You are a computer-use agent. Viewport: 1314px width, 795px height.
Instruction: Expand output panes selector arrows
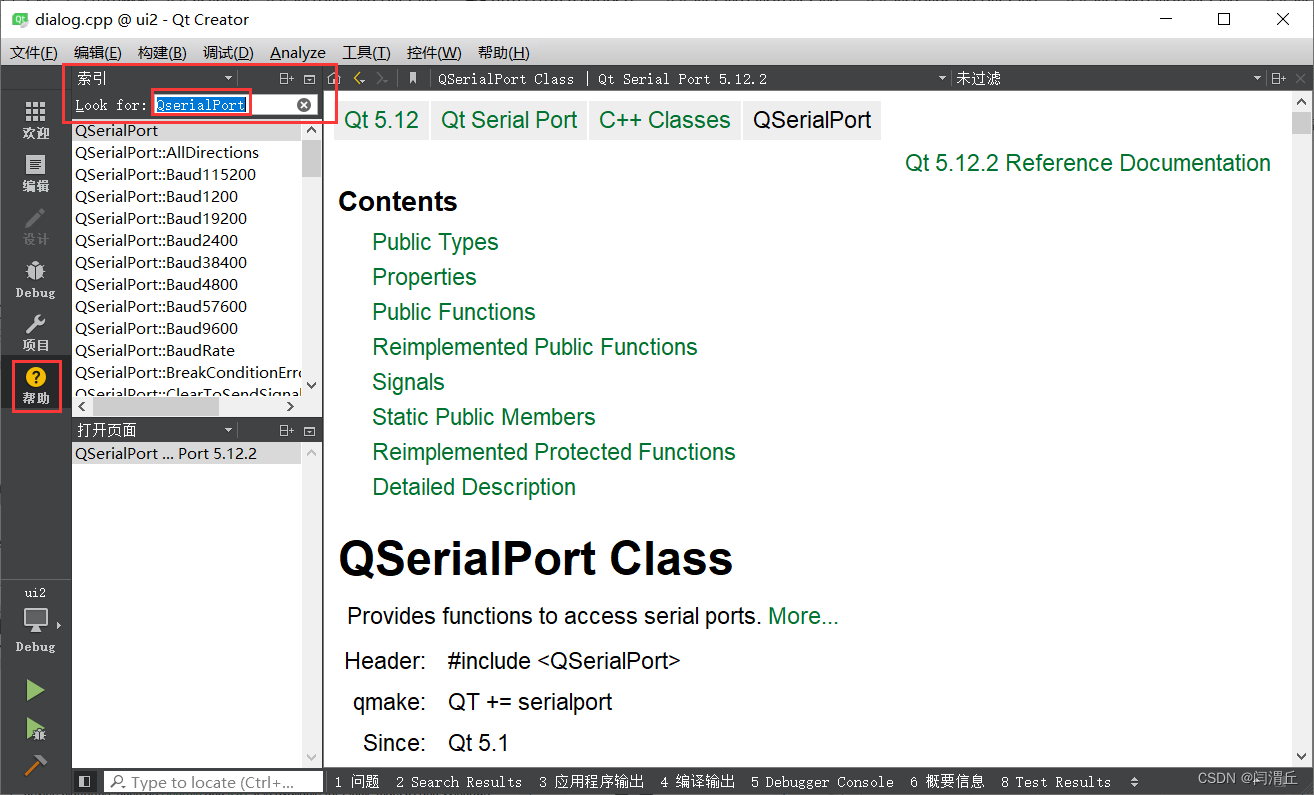[x=1134, y=782]
